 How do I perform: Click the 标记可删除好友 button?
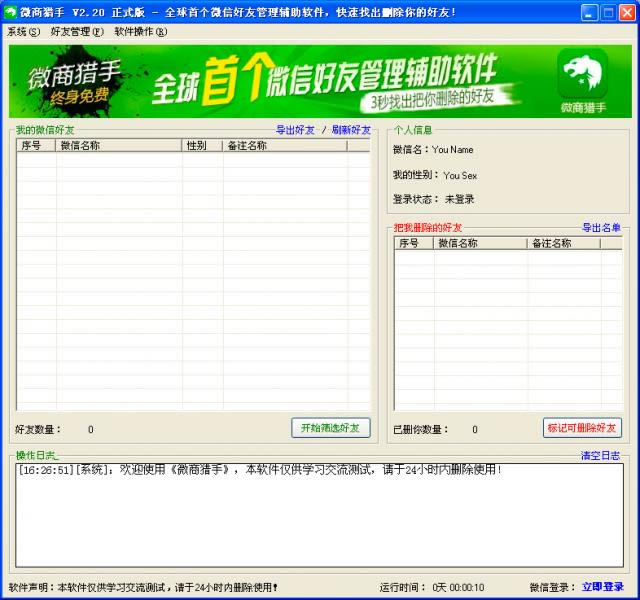click(582, 428)
